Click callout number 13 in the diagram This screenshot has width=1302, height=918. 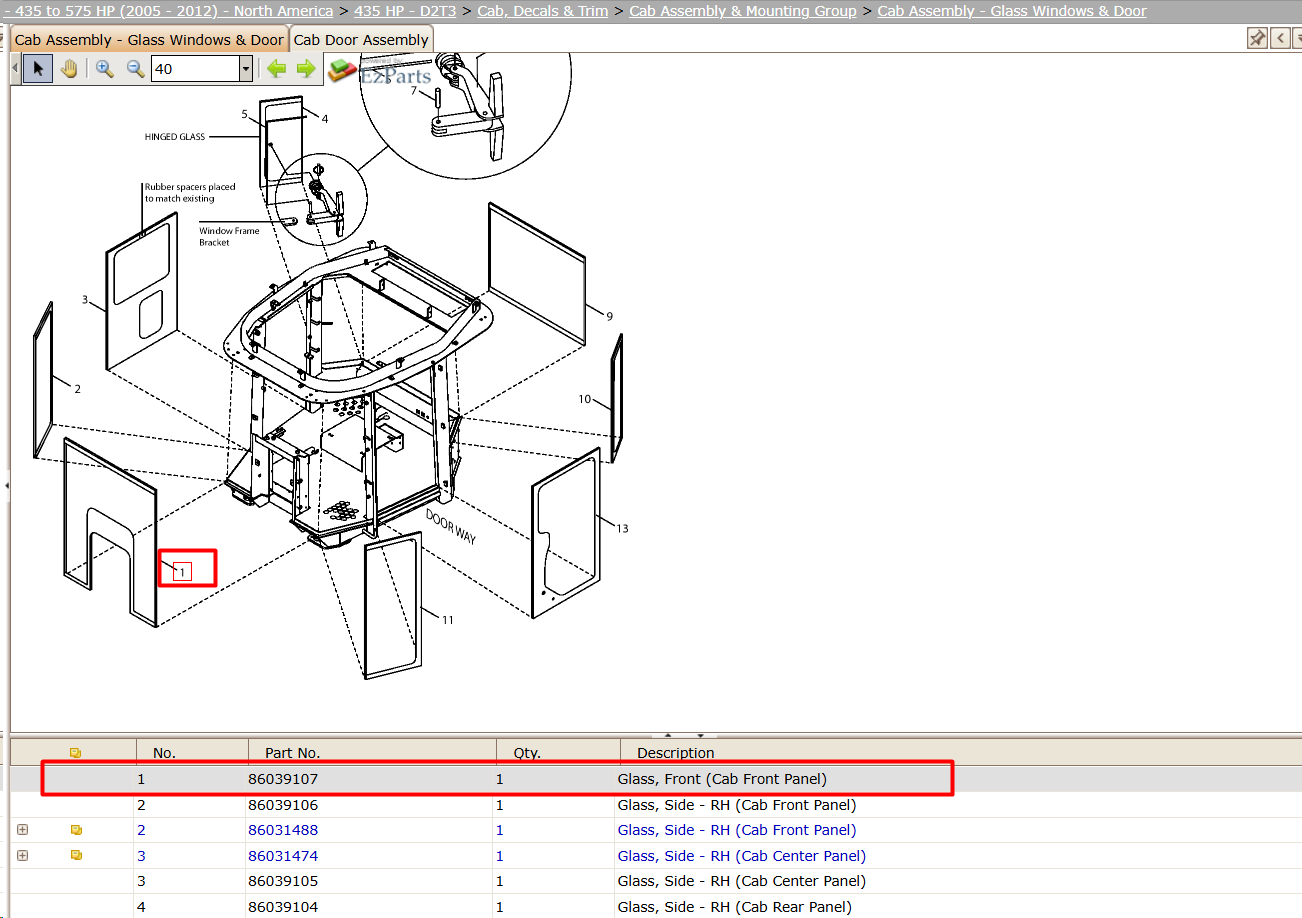[622, 528]
